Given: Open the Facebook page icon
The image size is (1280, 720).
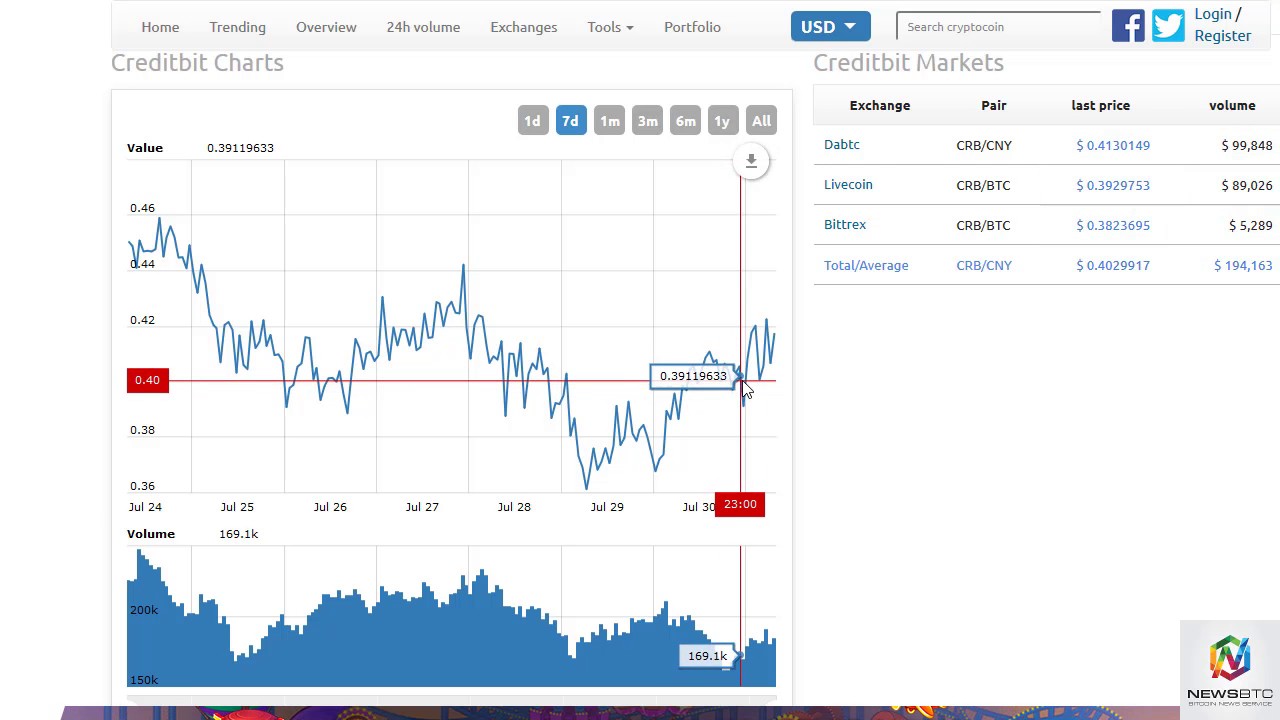Looking at the screenshot, I should 1128,26.
